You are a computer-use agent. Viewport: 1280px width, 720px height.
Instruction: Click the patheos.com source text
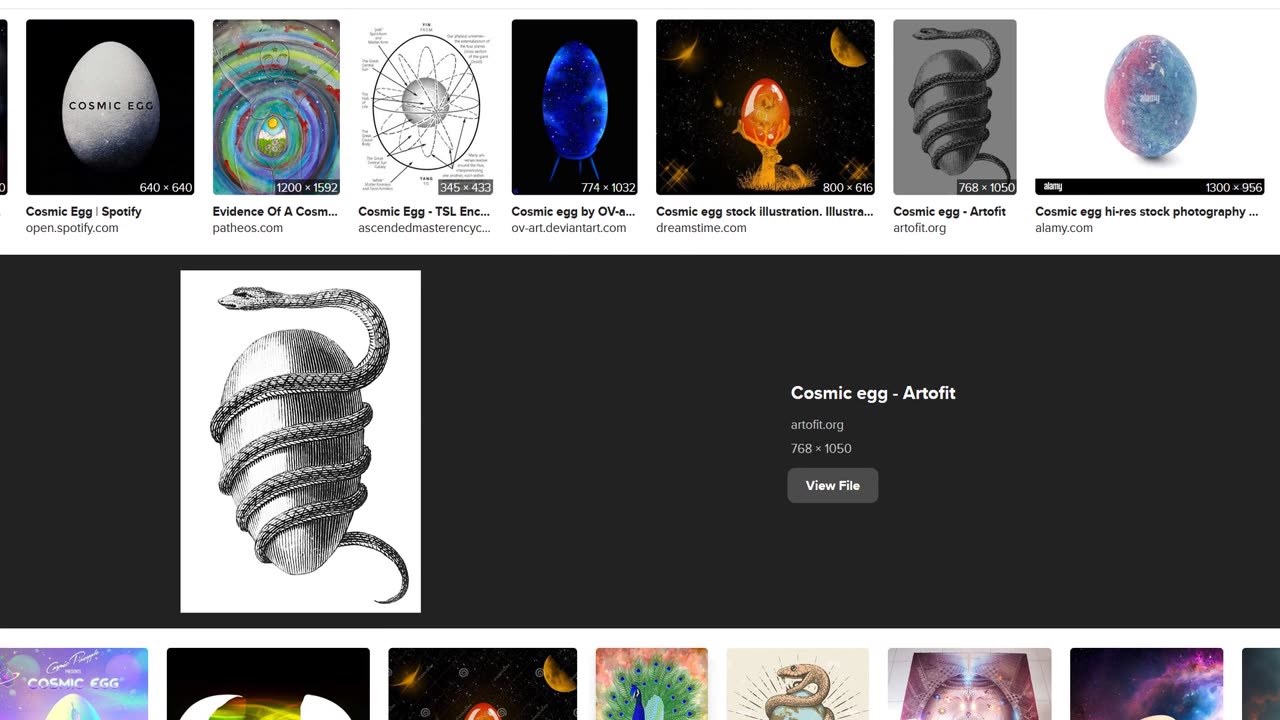248,228
